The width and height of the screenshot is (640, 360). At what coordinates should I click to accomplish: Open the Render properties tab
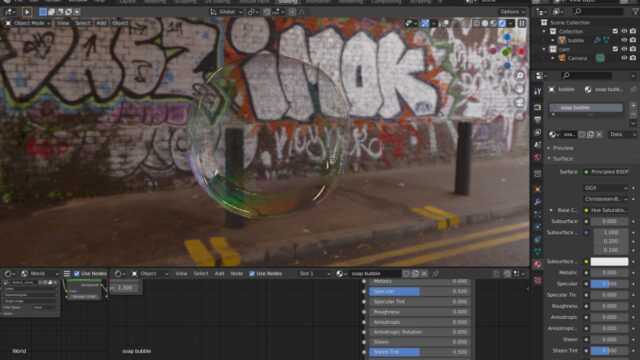point(538,107)
